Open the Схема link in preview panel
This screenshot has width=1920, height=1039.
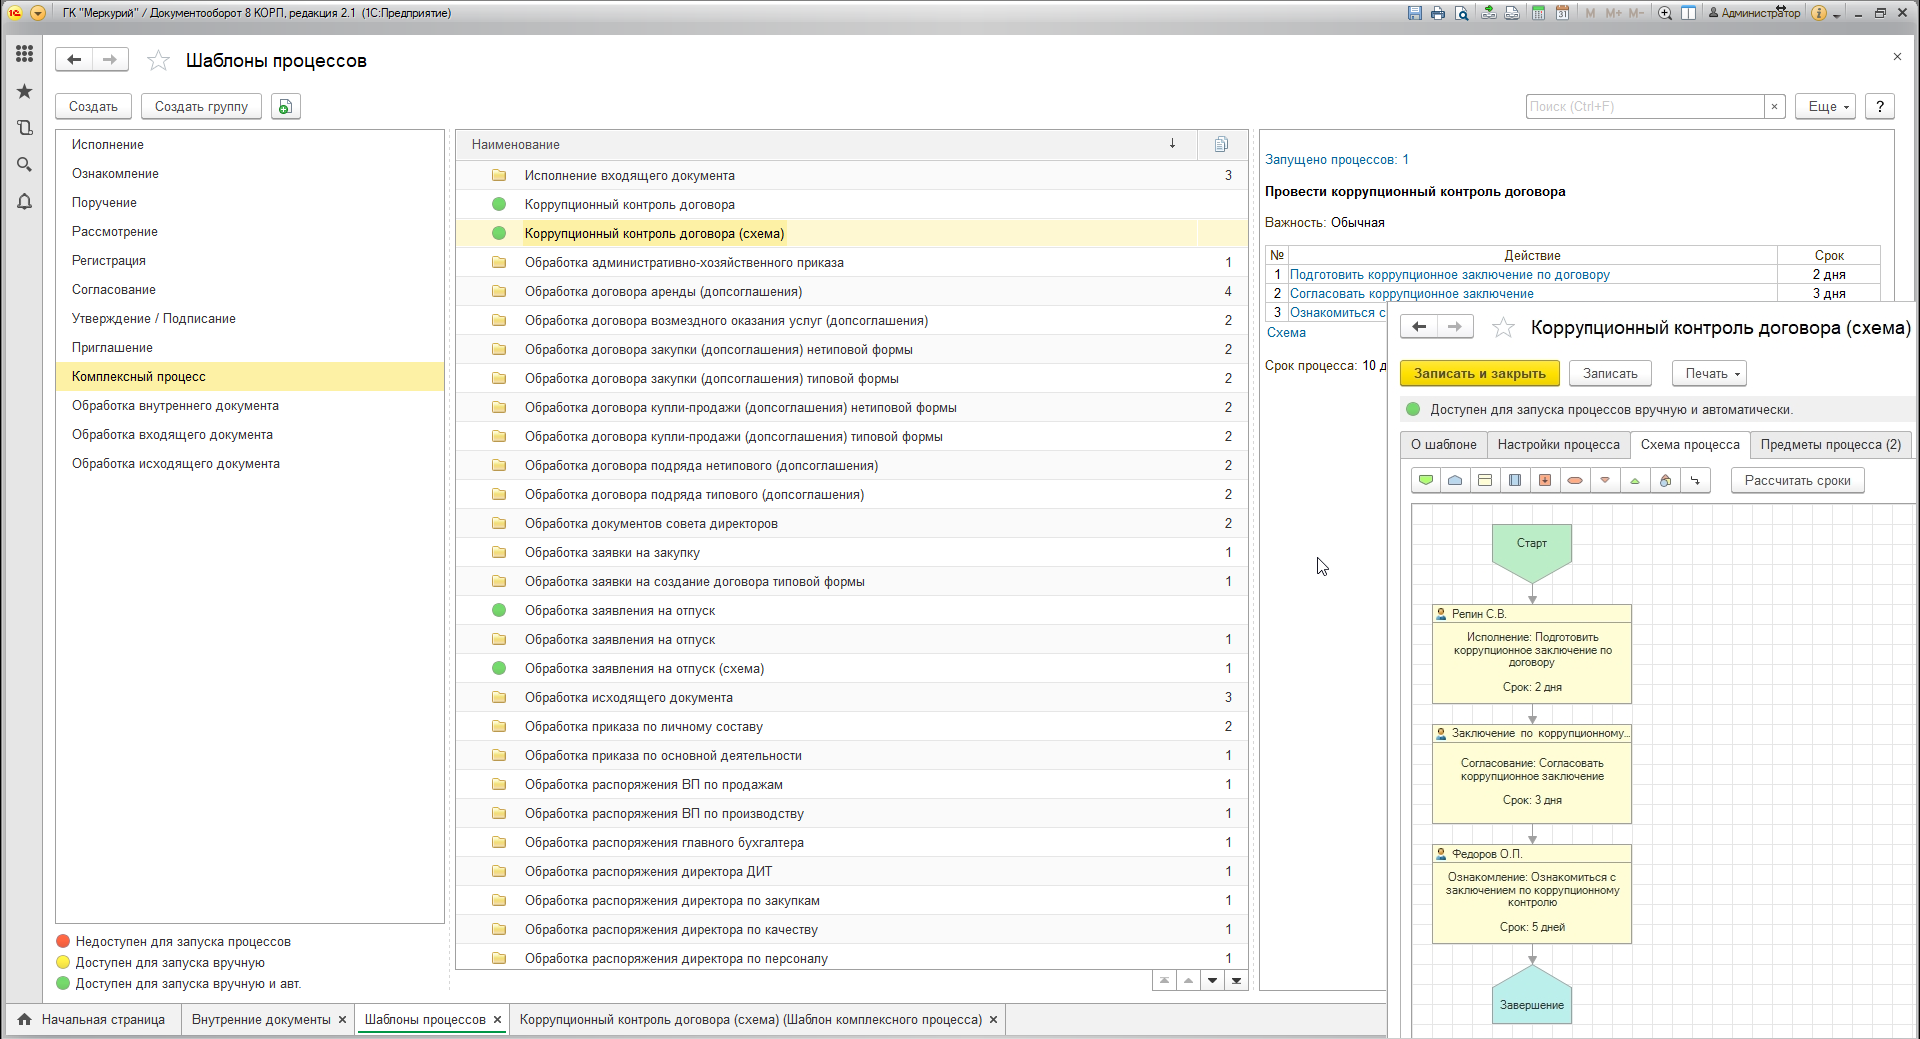1286,333
